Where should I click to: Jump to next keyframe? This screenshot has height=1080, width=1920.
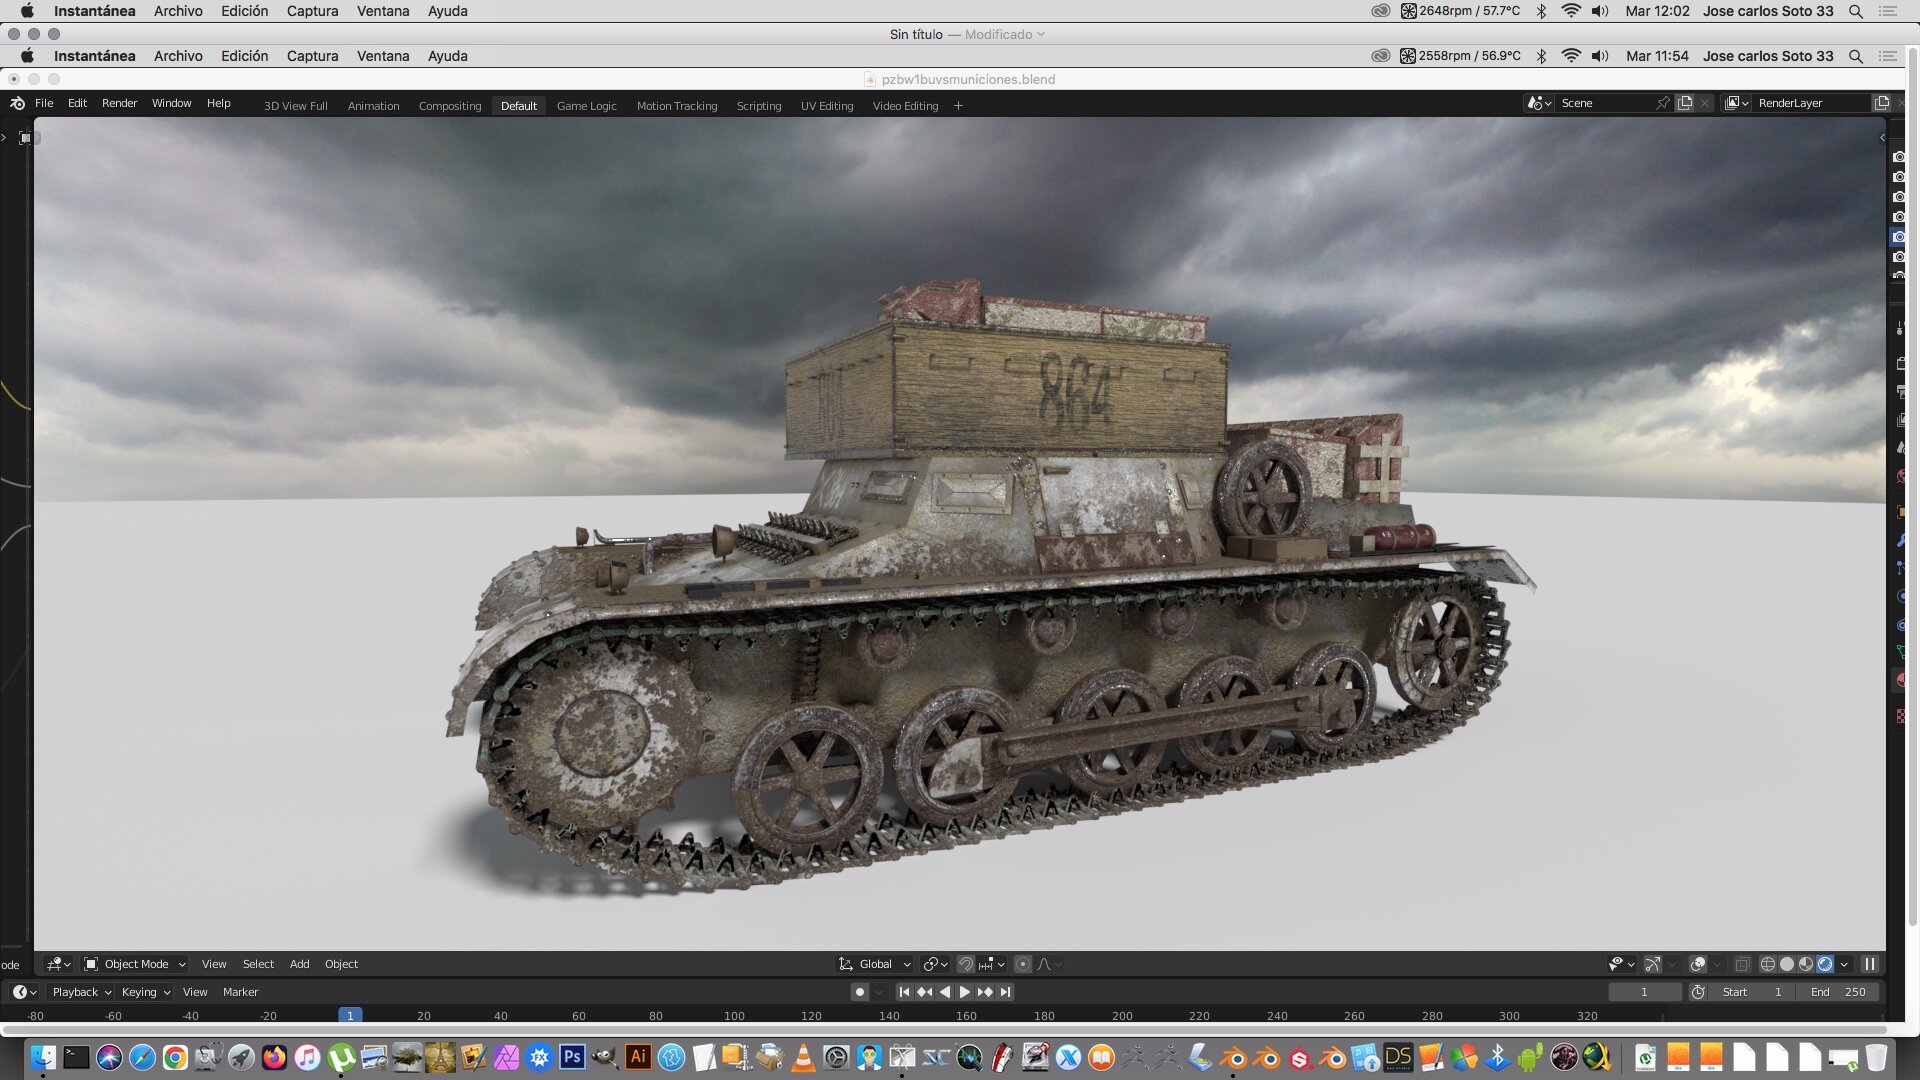pyautogui.click(x=985, y=992)
